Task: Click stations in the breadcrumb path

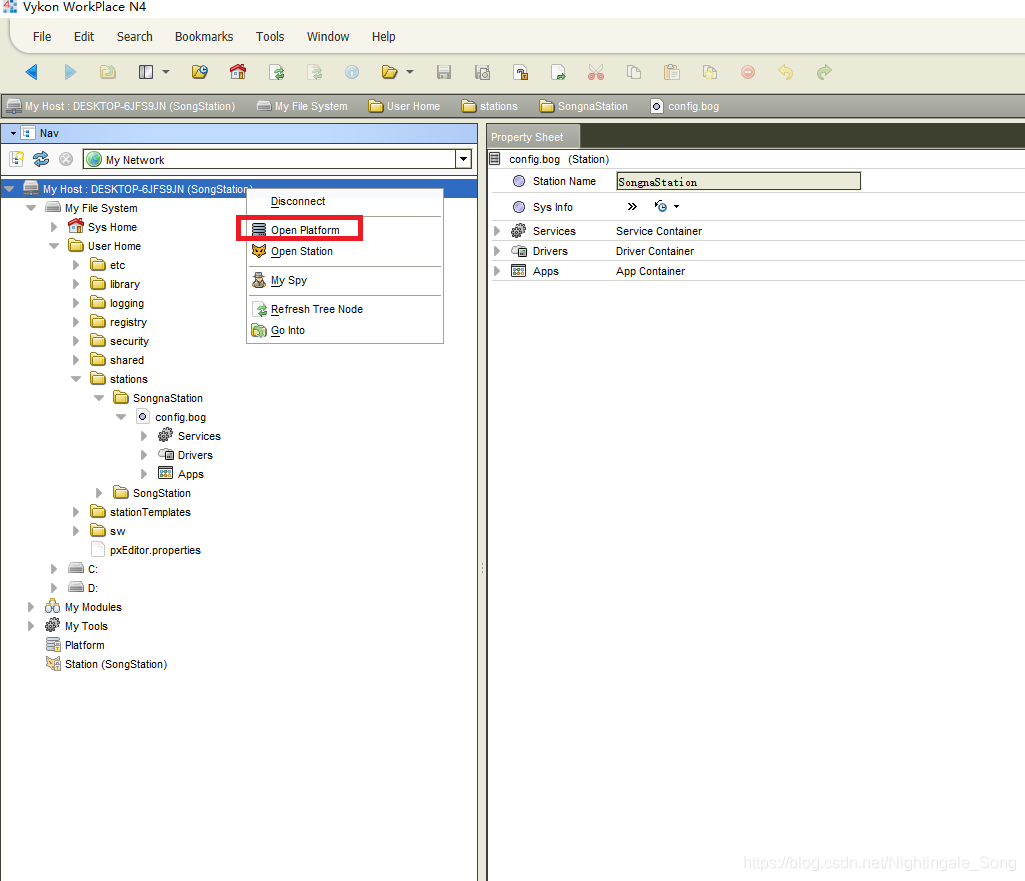Action: [490, 106]
